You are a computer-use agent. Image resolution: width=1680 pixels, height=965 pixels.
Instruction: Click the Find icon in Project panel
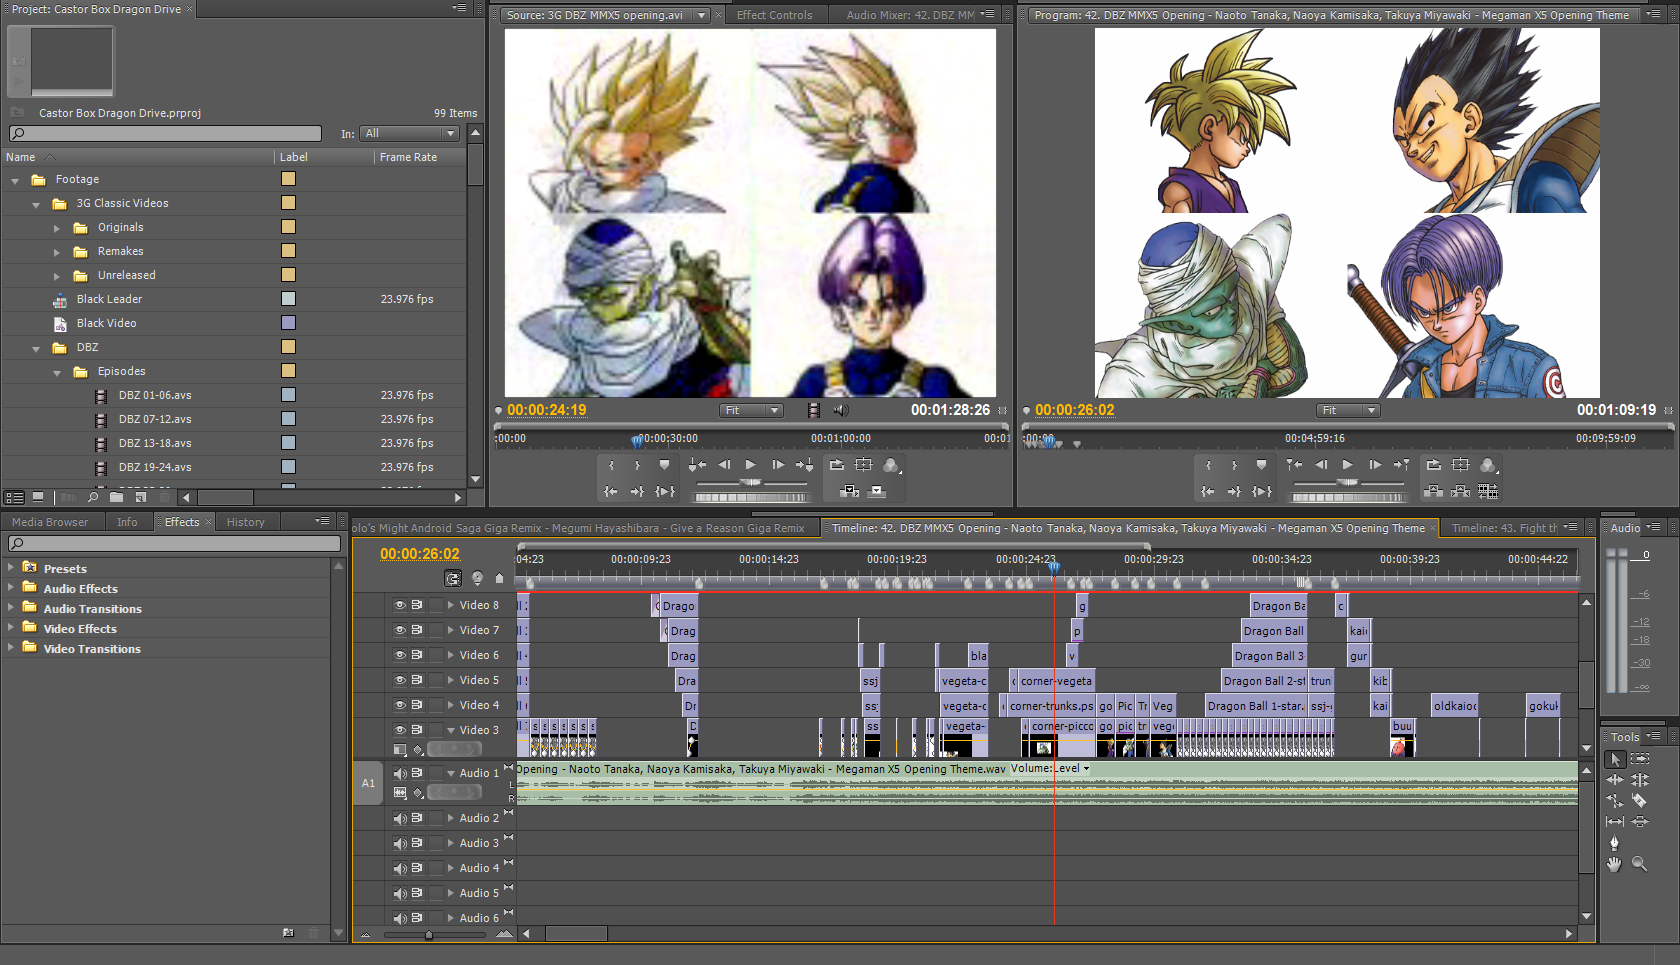[x=93, y=497]
